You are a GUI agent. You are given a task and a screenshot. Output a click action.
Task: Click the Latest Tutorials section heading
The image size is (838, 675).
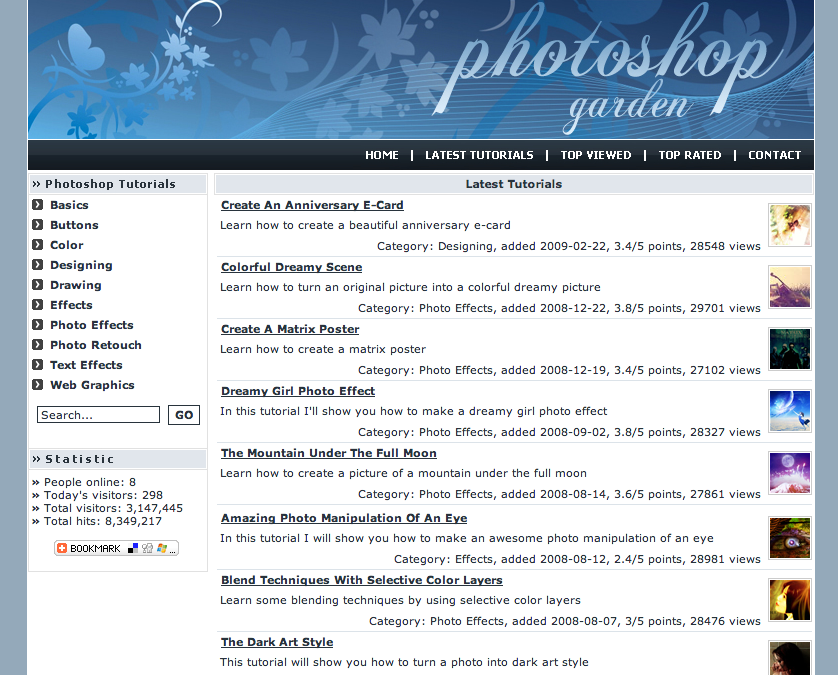(514, 184)
